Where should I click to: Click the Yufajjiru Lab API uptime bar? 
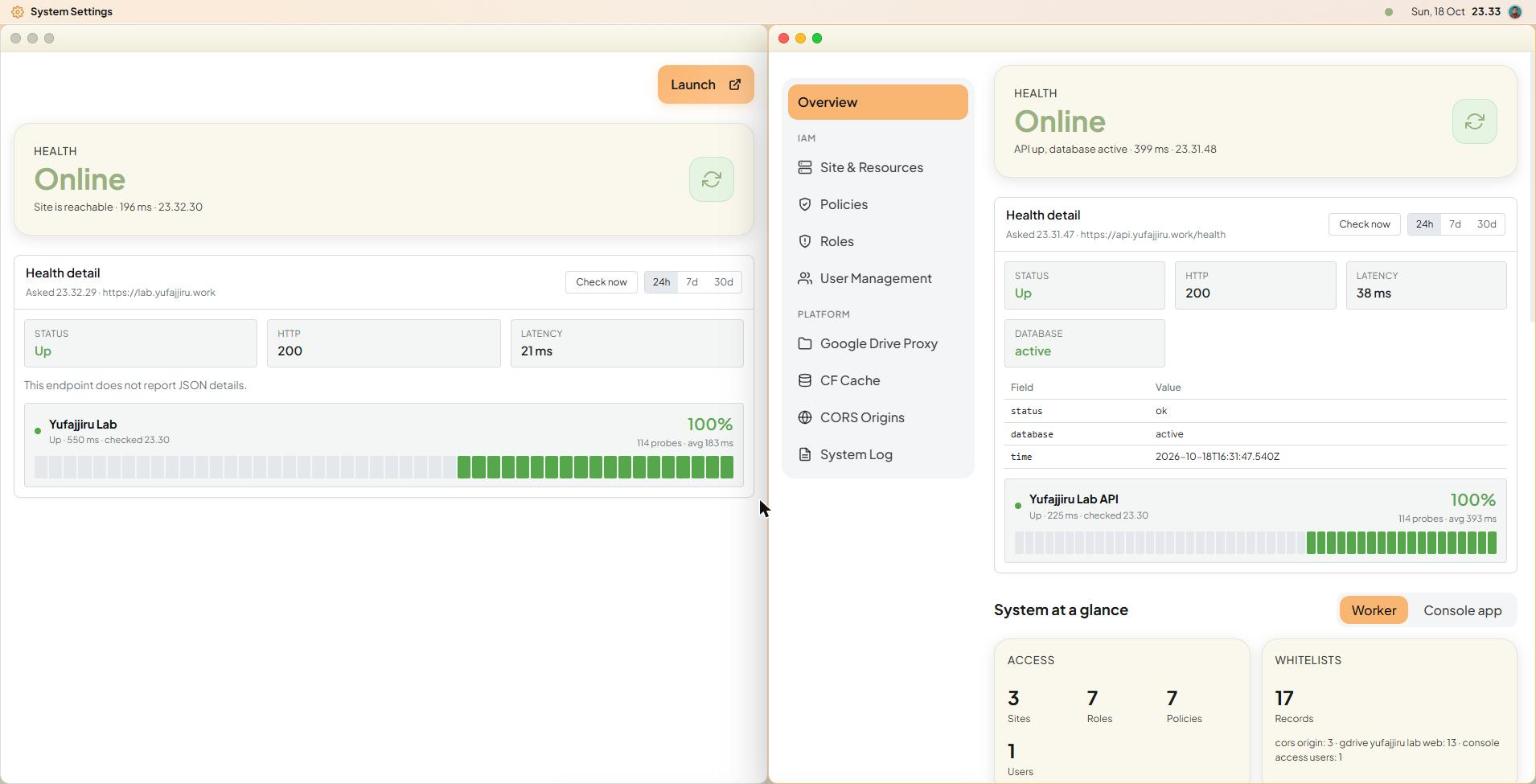[1255, 542]
